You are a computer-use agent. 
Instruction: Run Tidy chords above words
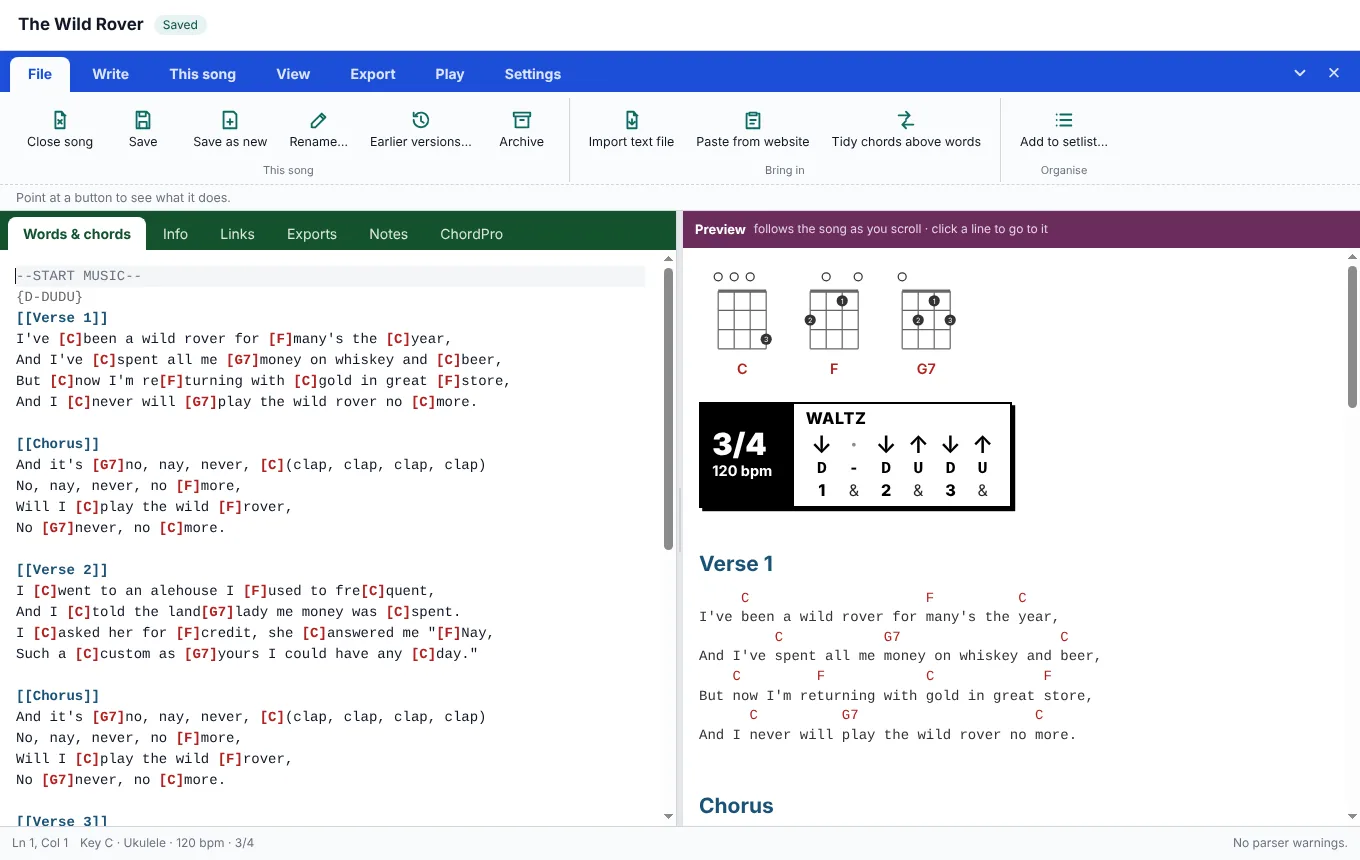point(906,130)
